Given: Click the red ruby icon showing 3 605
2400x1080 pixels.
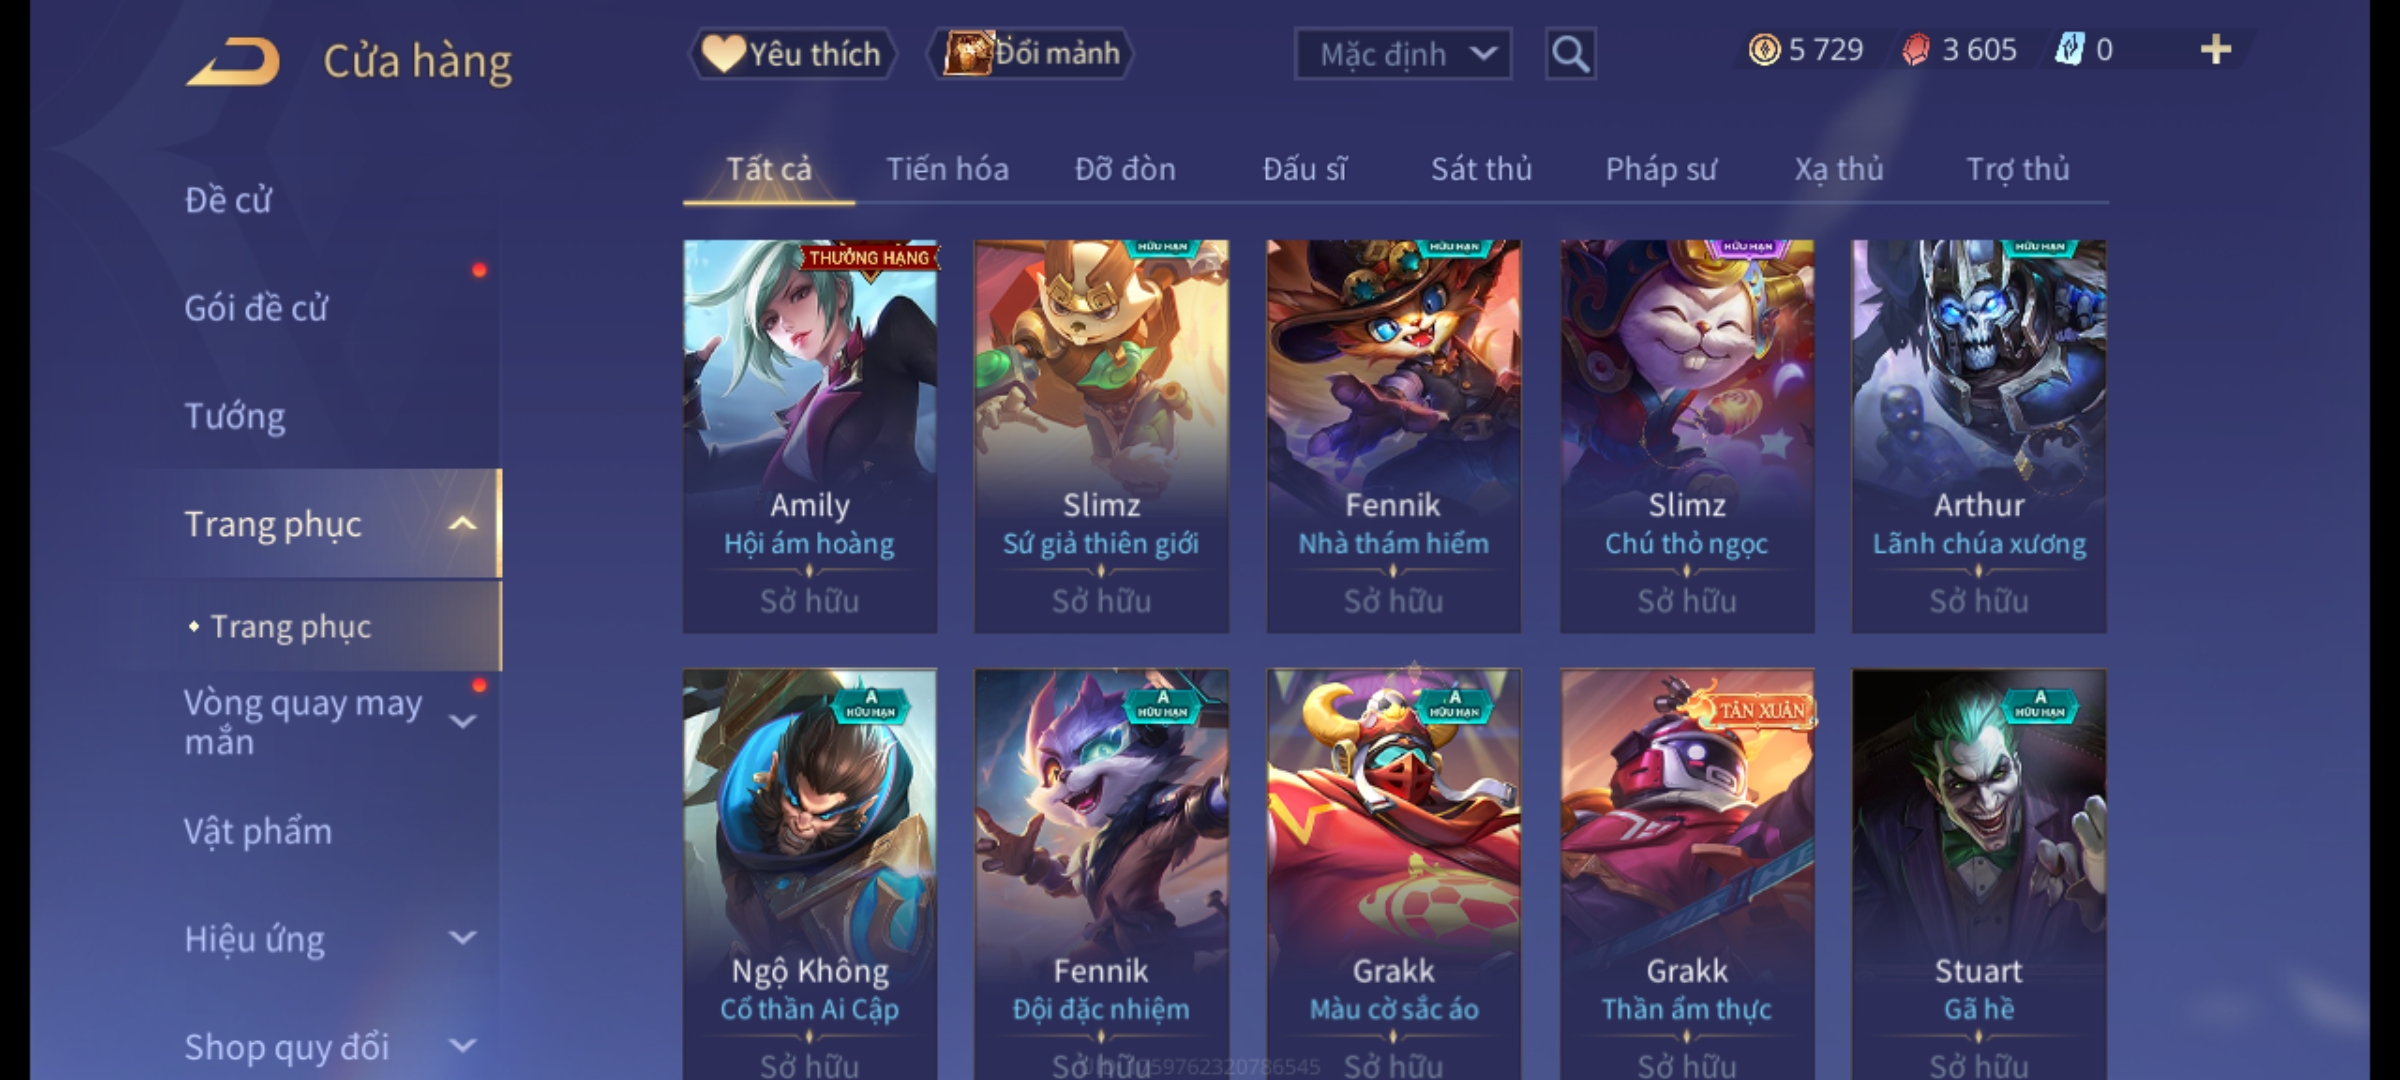Looking at the screenshot, I should tap(1915, 49).
